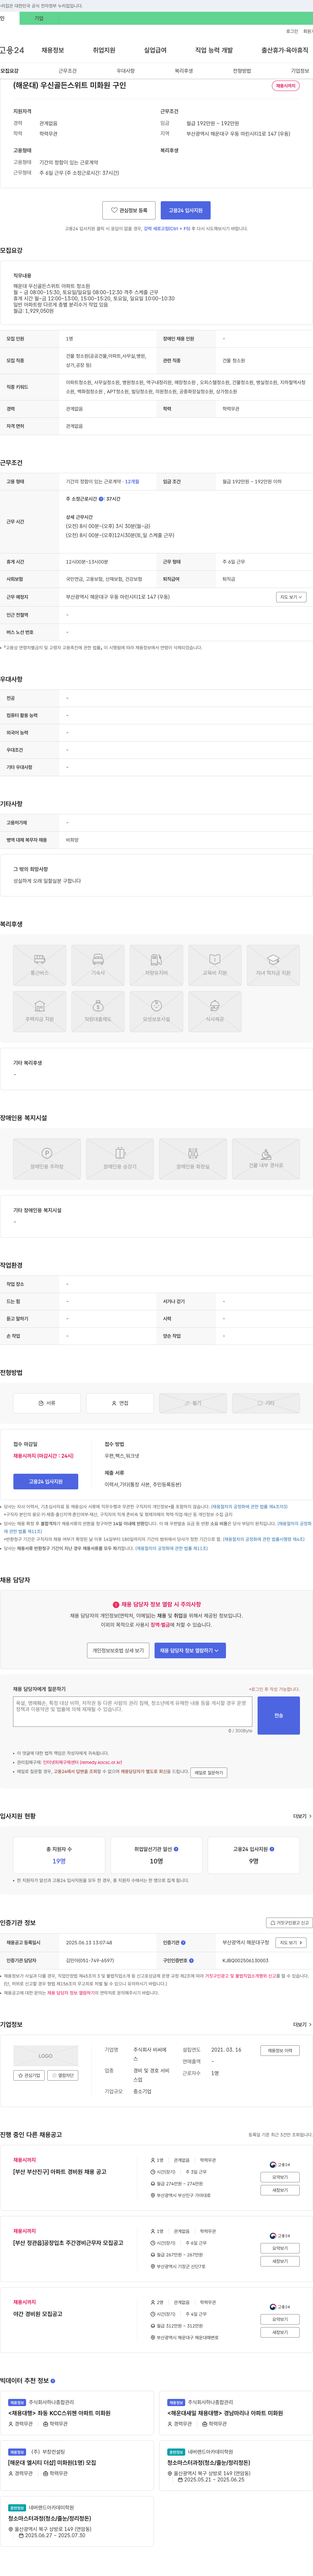Screen dimensions: 313x2576
Task: Open the 출산휴가·육아휴직 menu
Action: pos(285,50)
